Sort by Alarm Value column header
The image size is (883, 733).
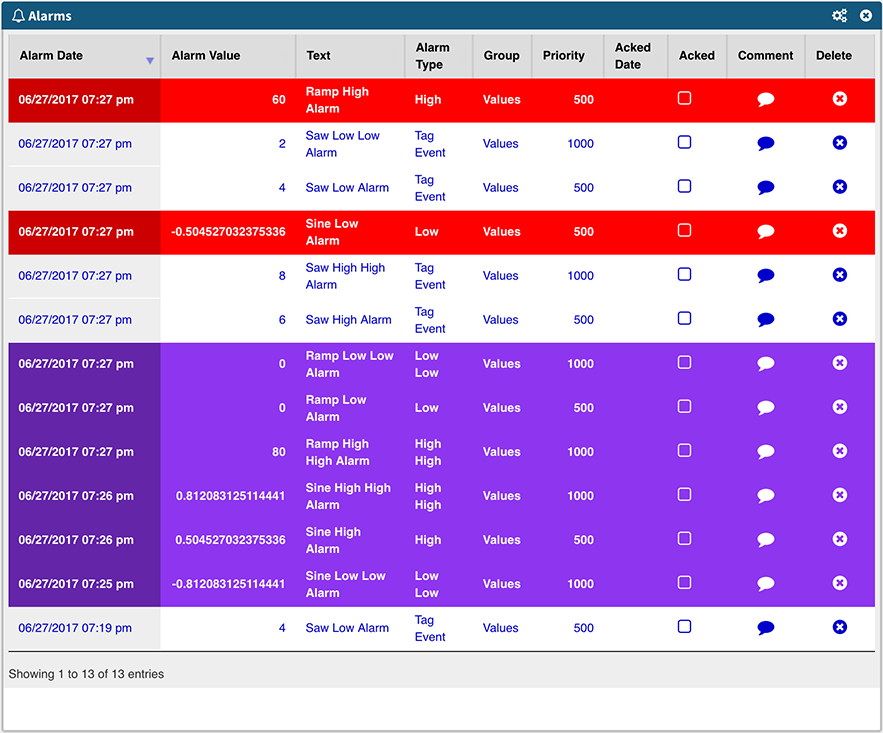tap(206, 56)
